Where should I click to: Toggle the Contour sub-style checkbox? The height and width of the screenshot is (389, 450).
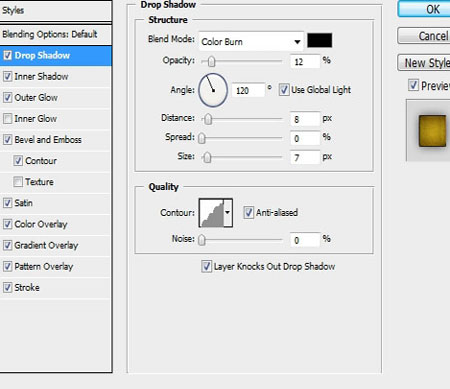tap(18, 160)
